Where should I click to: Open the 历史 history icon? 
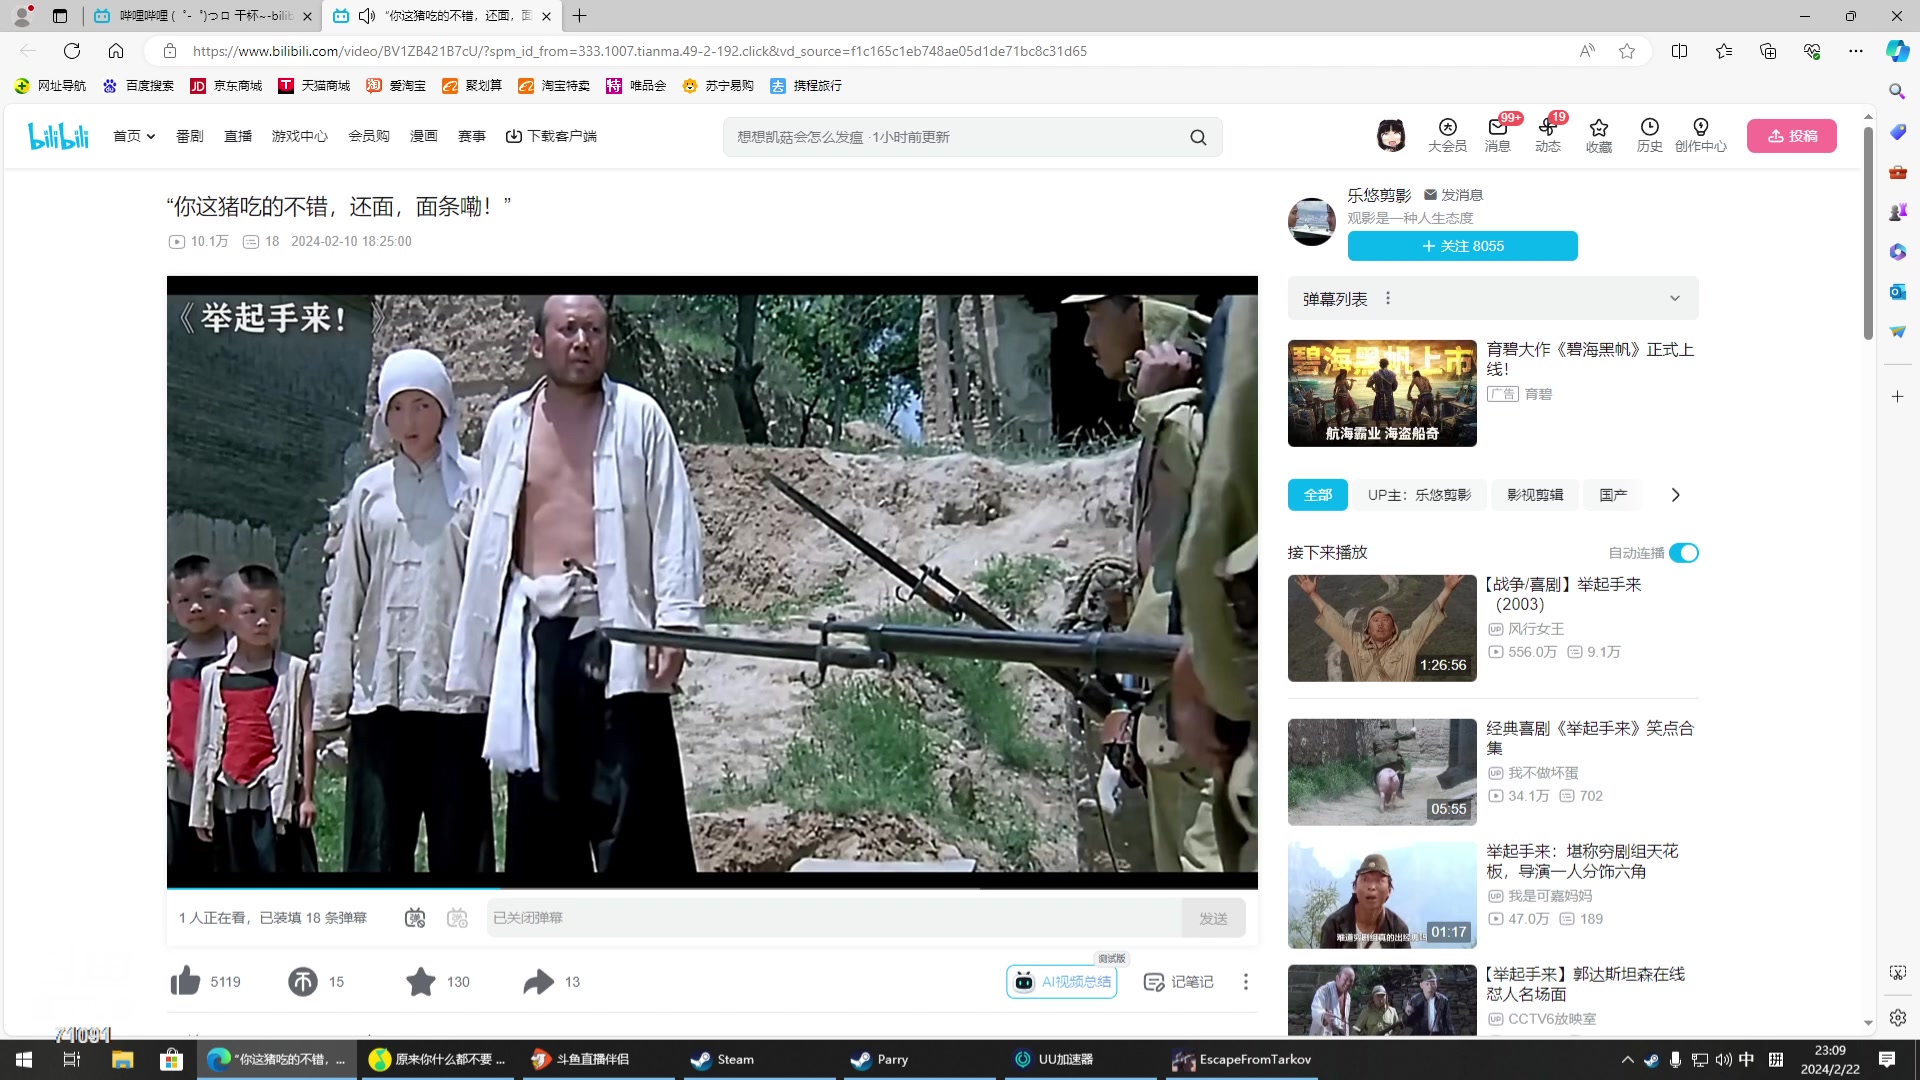pyautogui.click(x=1649, y=135)
